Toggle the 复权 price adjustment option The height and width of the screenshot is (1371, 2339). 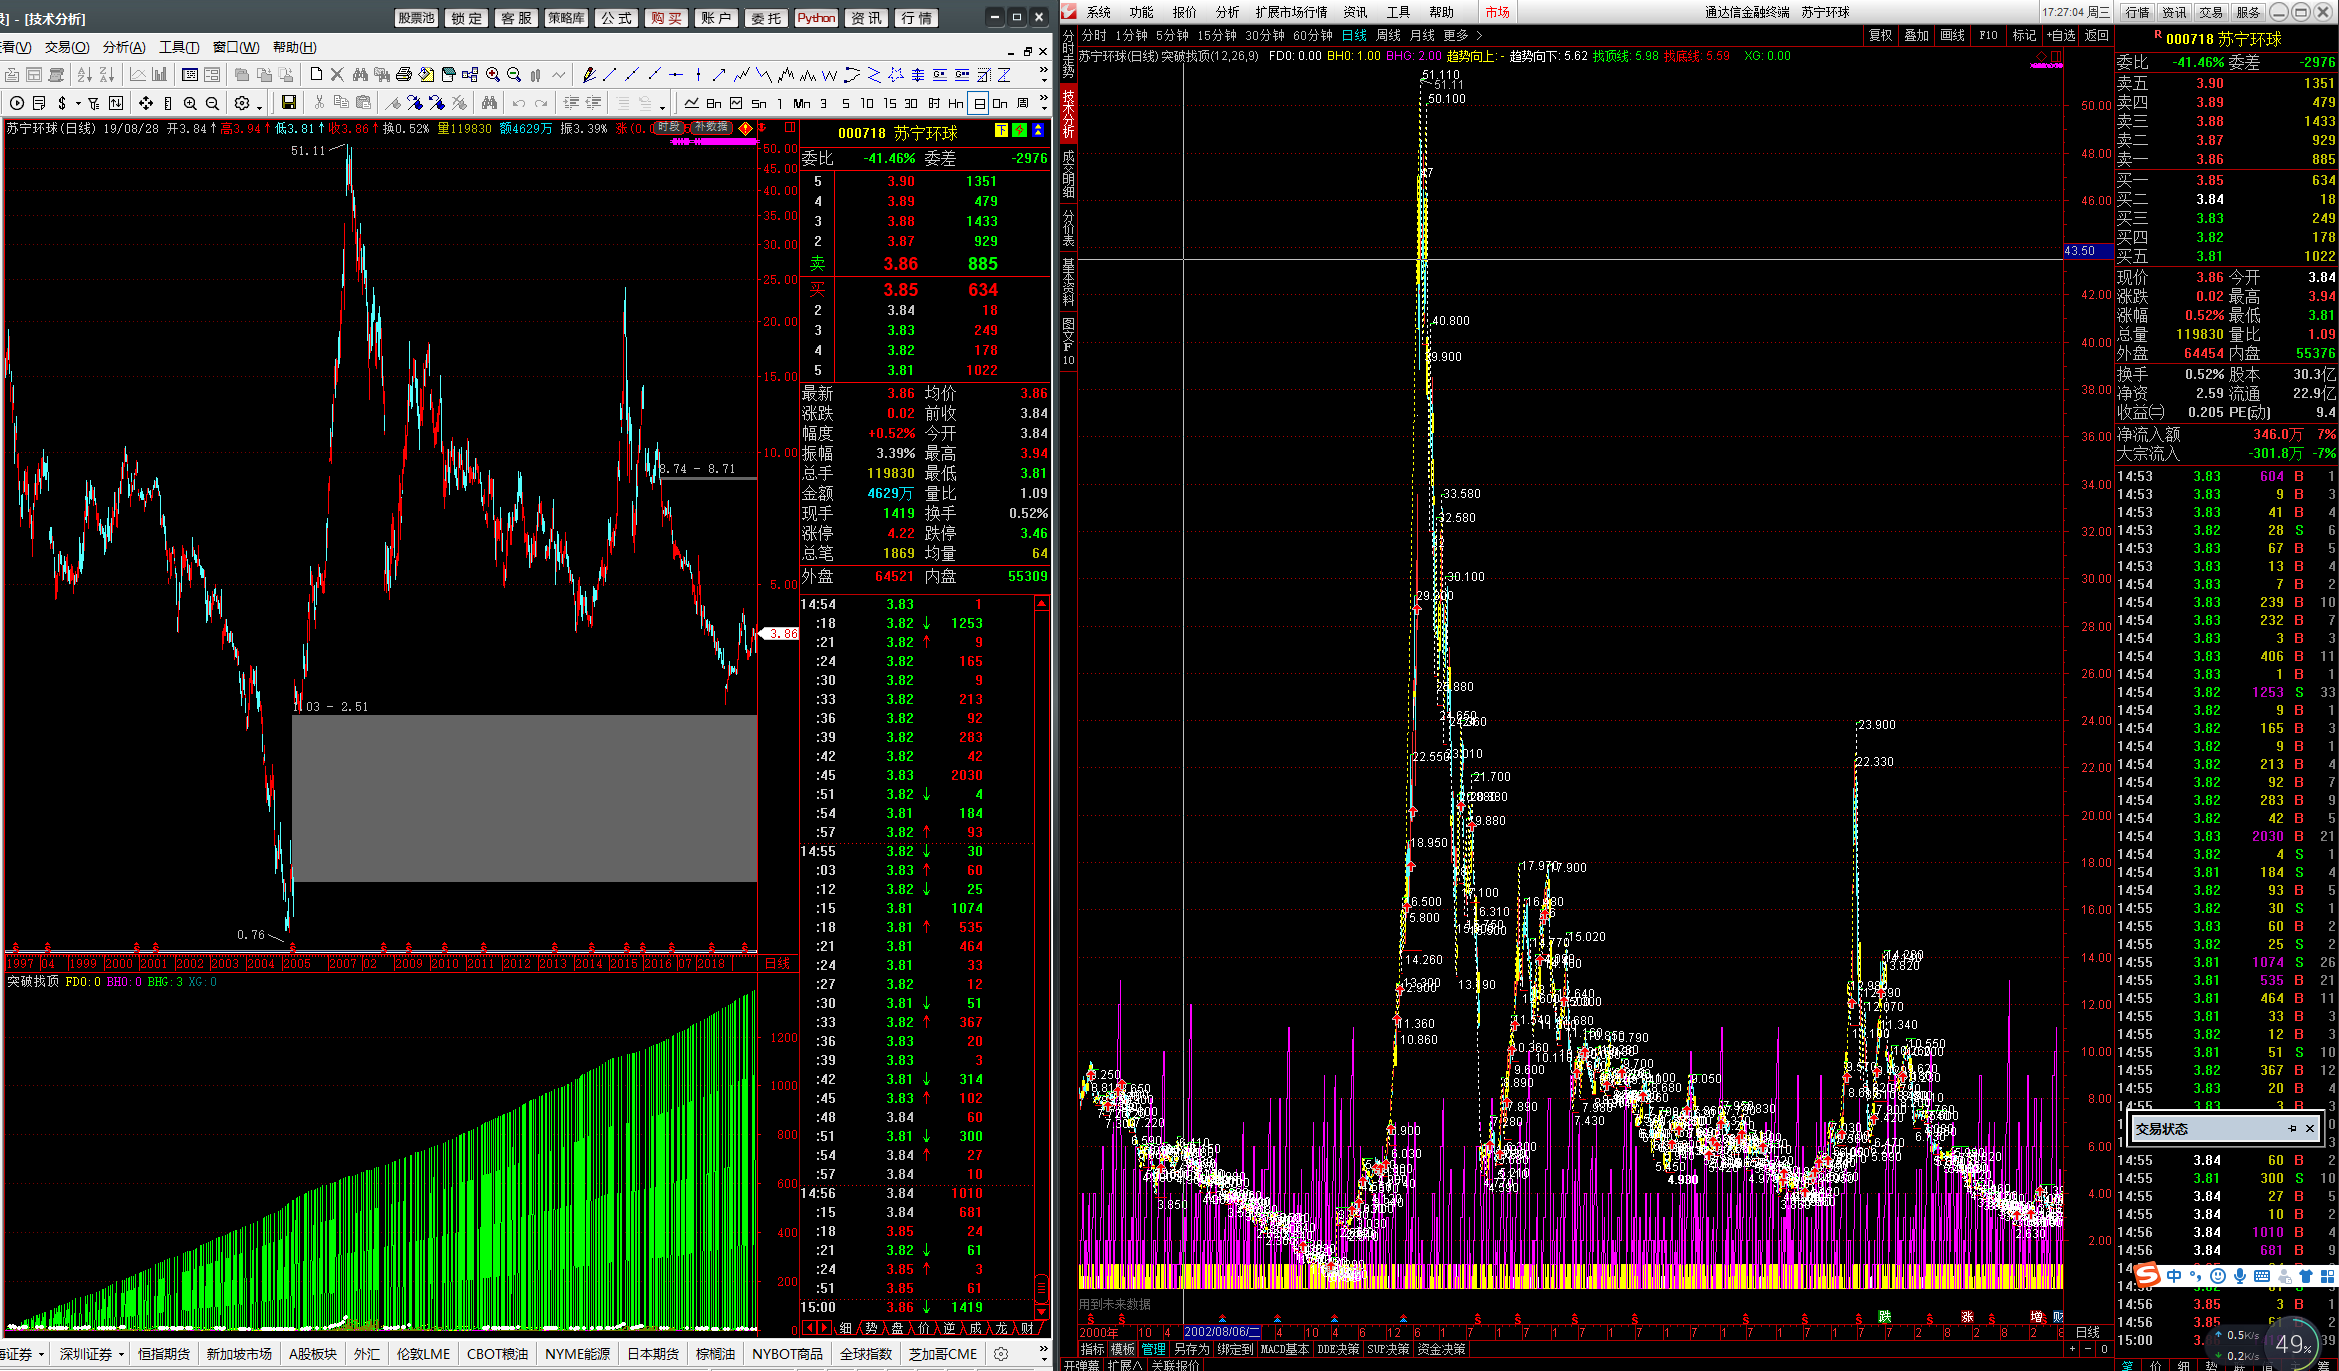point(1880,35)
